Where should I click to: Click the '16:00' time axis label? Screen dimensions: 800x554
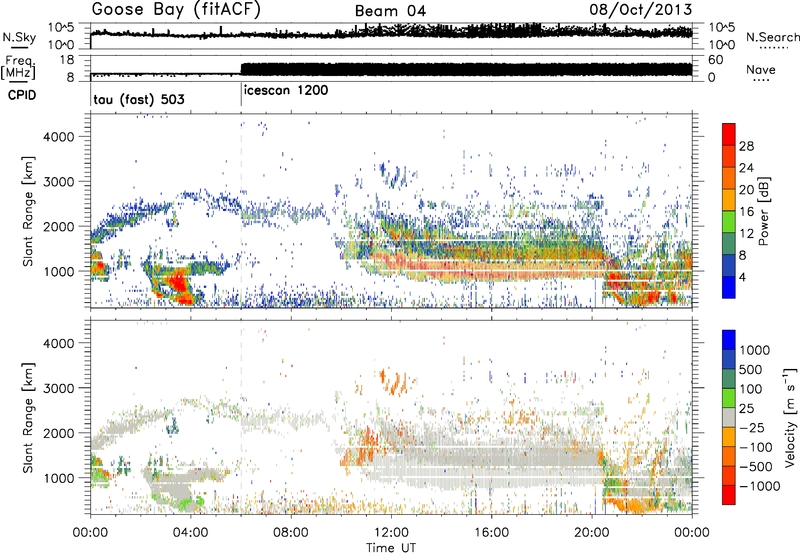[x=491, y=533]
